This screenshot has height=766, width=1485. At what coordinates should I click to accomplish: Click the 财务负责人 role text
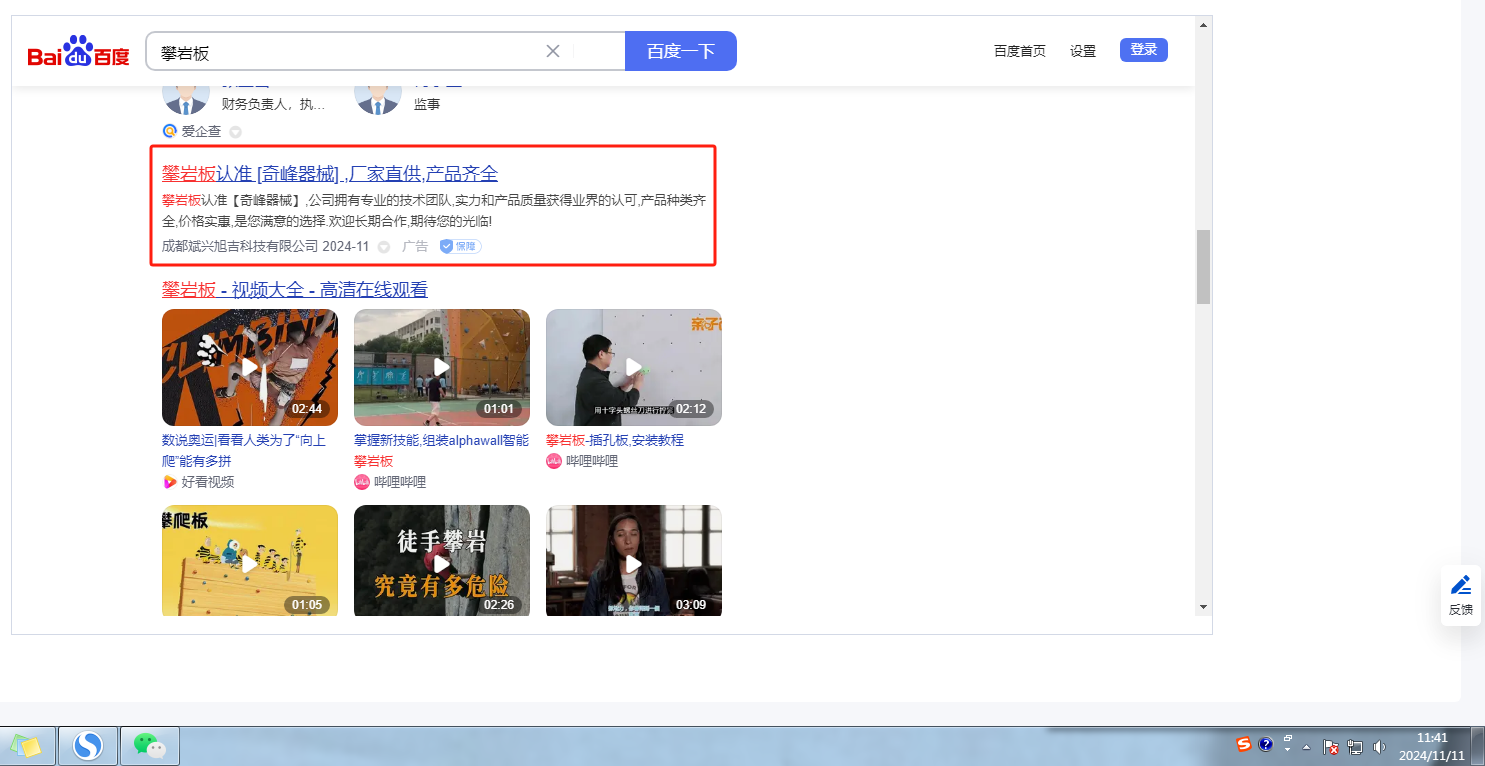273,104
